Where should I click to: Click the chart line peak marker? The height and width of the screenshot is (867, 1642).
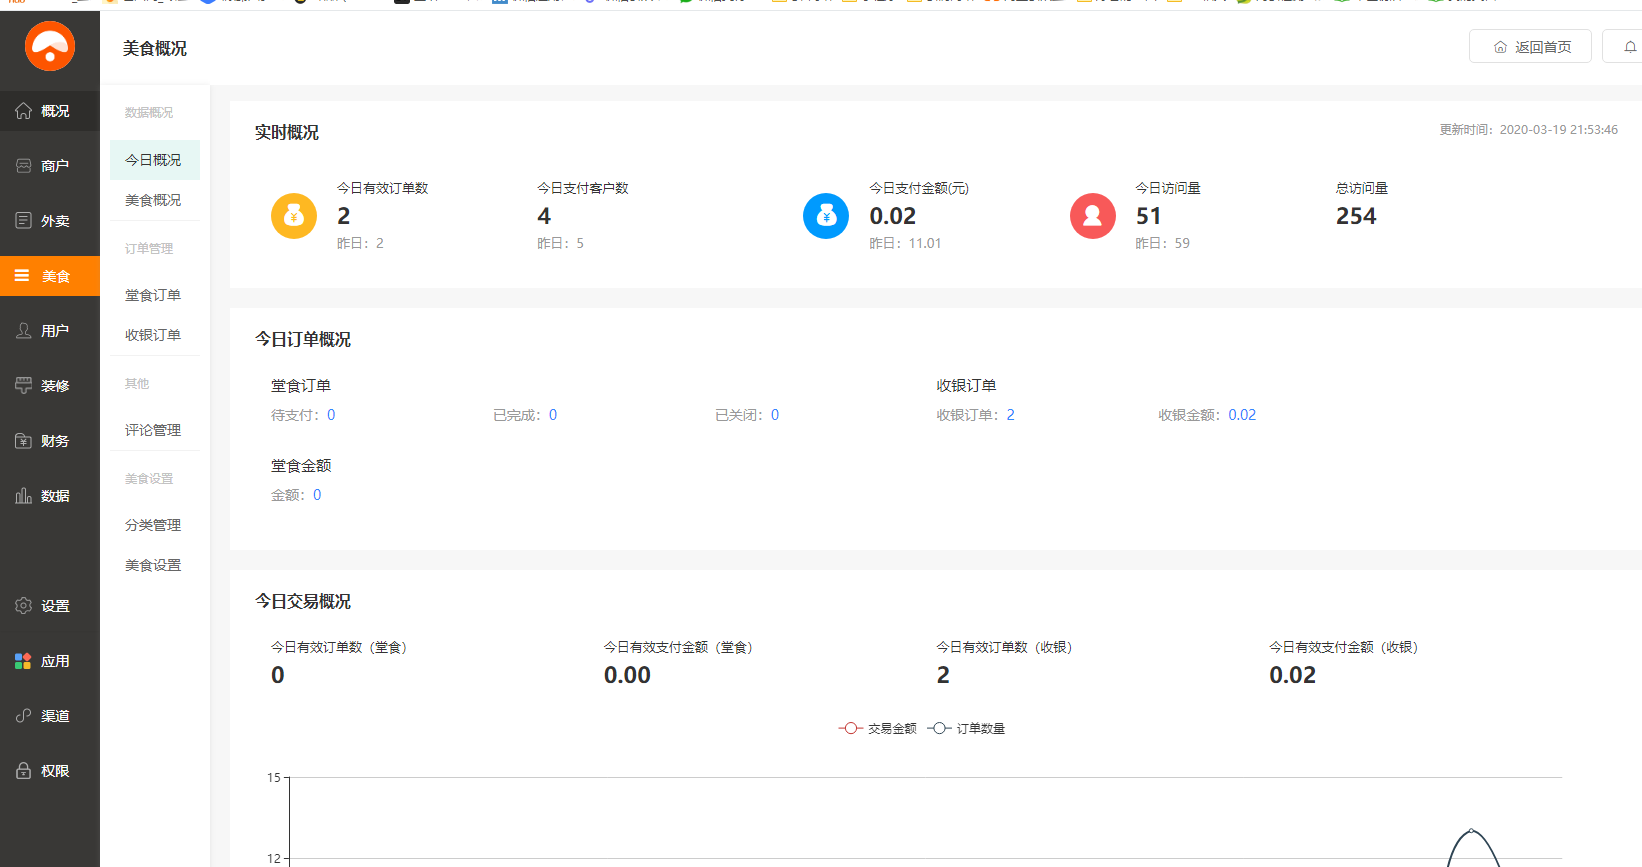tap(1471, 830)
